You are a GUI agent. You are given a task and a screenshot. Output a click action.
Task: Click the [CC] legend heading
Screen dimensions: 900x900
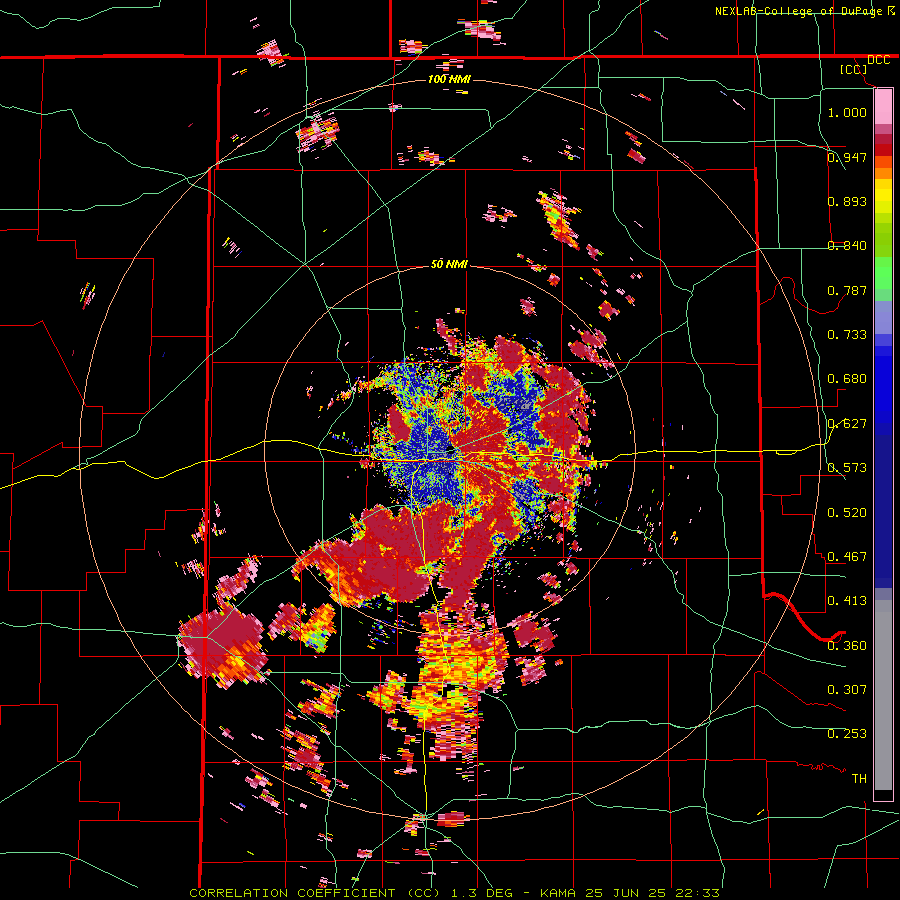[854, 69]
